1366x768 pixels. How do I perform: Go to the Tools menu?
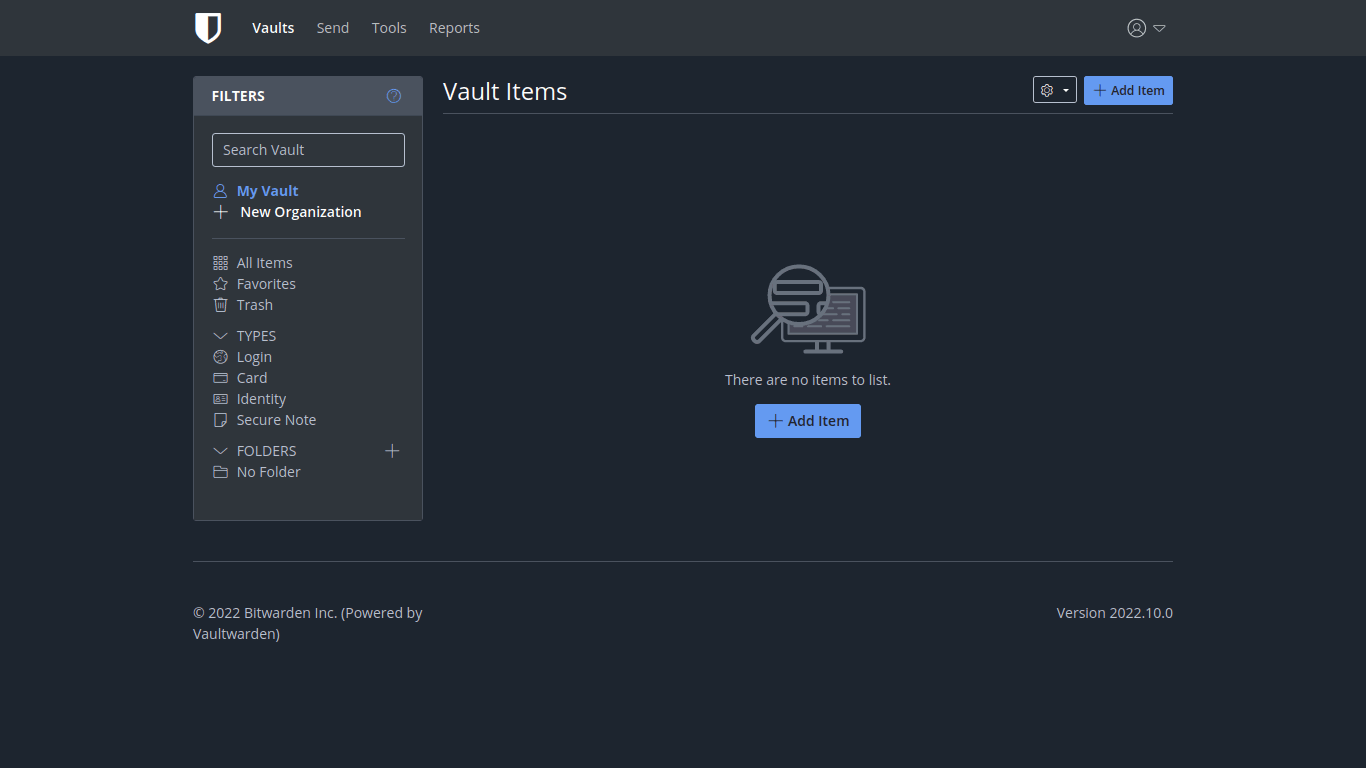[x=389, y=28]
